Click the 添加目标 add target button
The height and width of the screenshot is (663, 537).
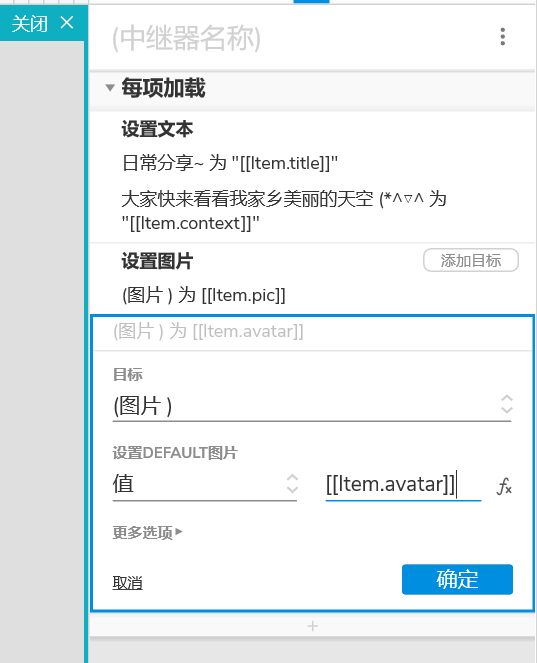point(471,260)
